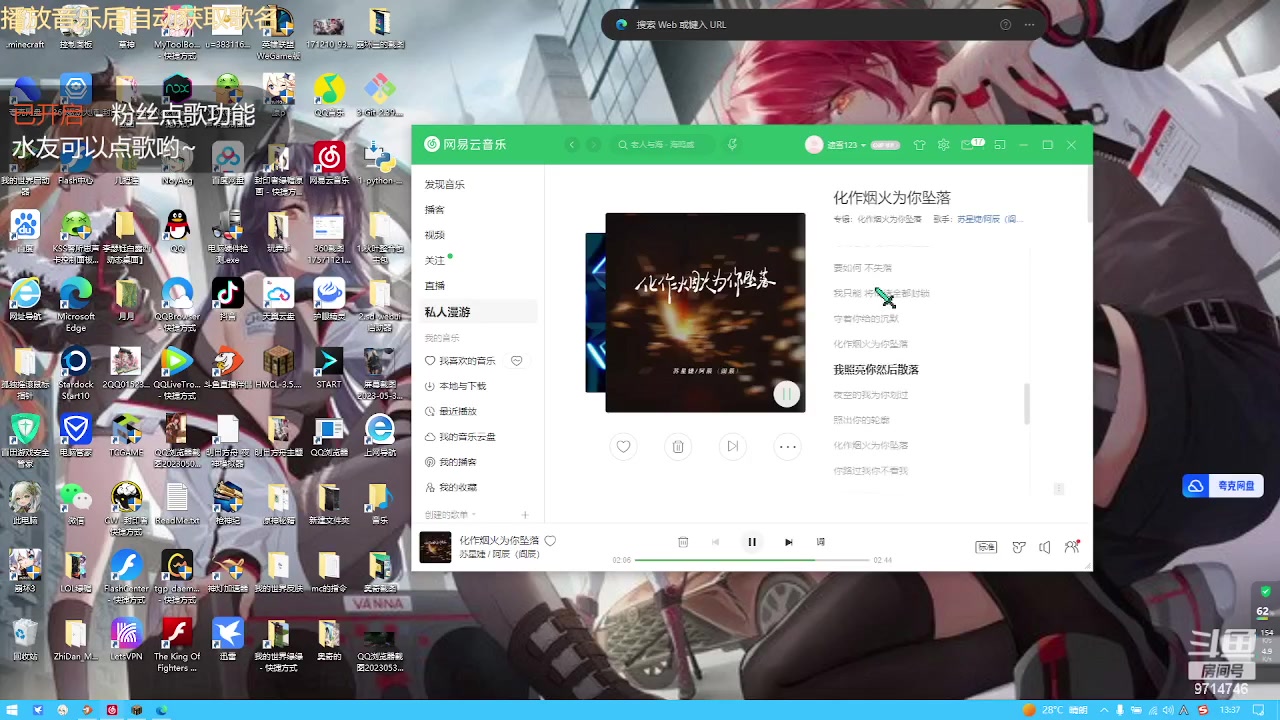Open 发现音乐 in sidebar
This screenshot has width=1280, height=720.
(x=444, y=184)
